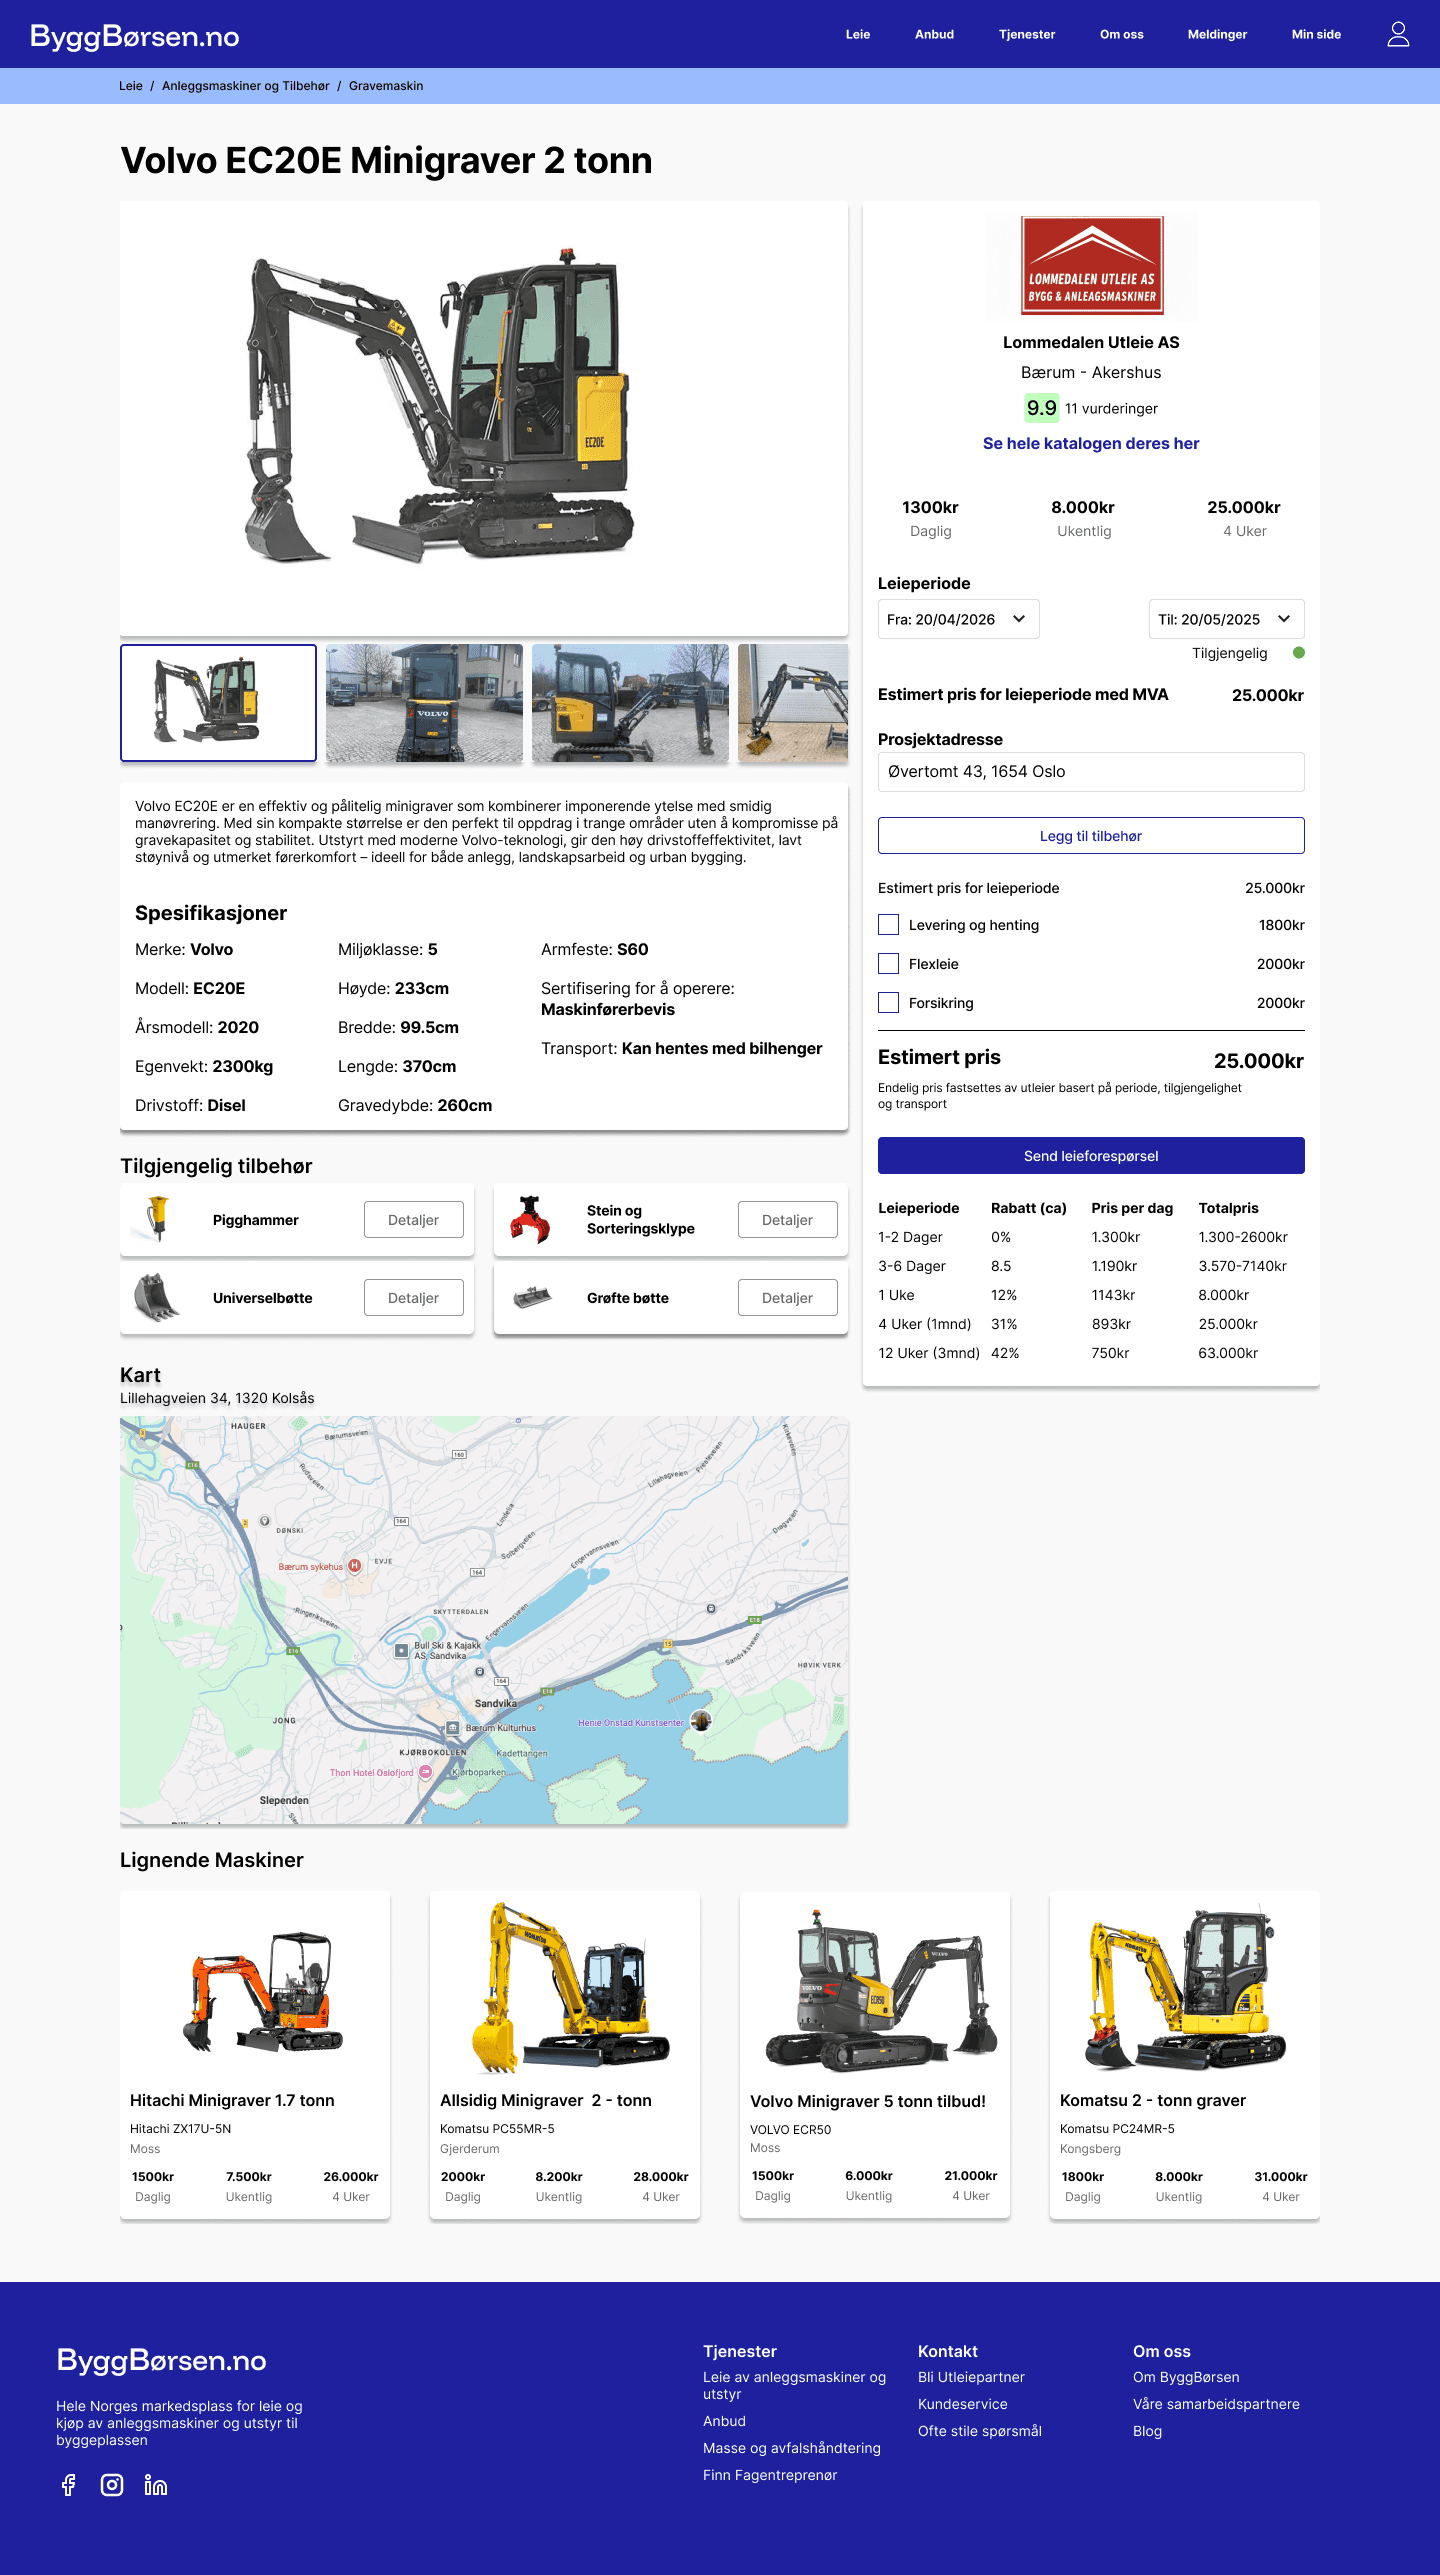Click footer link Finn Fagentreprenør

click(770, 2475)
